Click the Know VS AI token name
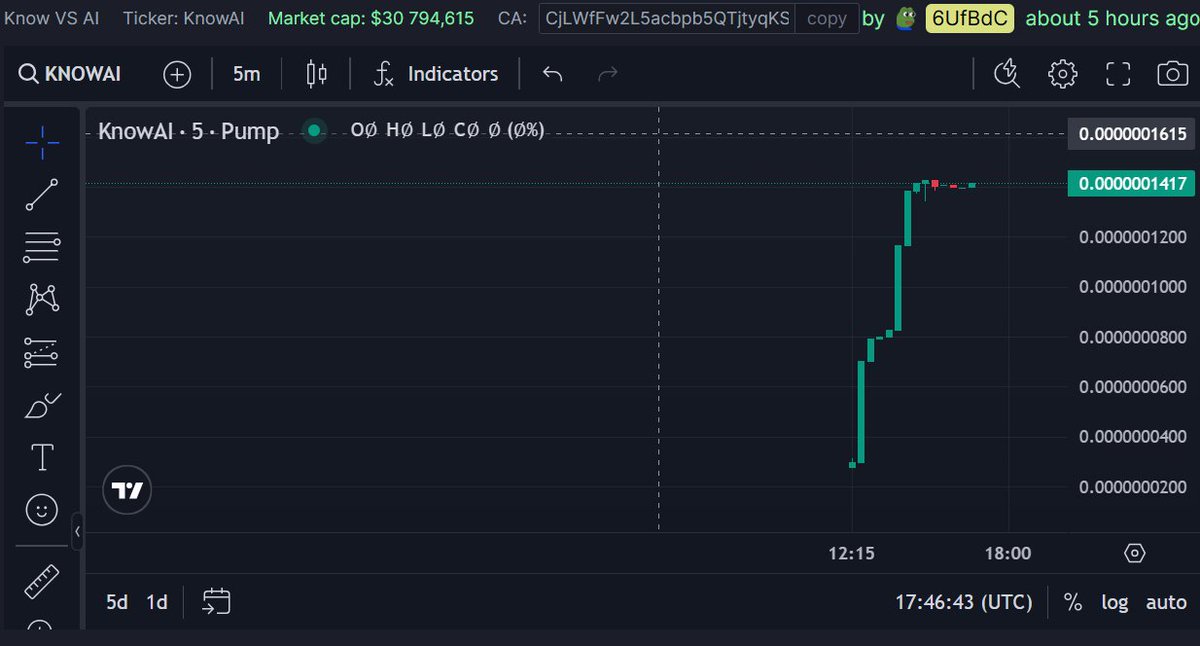Viewport: 1200px width, 646px height. point(54,18)
